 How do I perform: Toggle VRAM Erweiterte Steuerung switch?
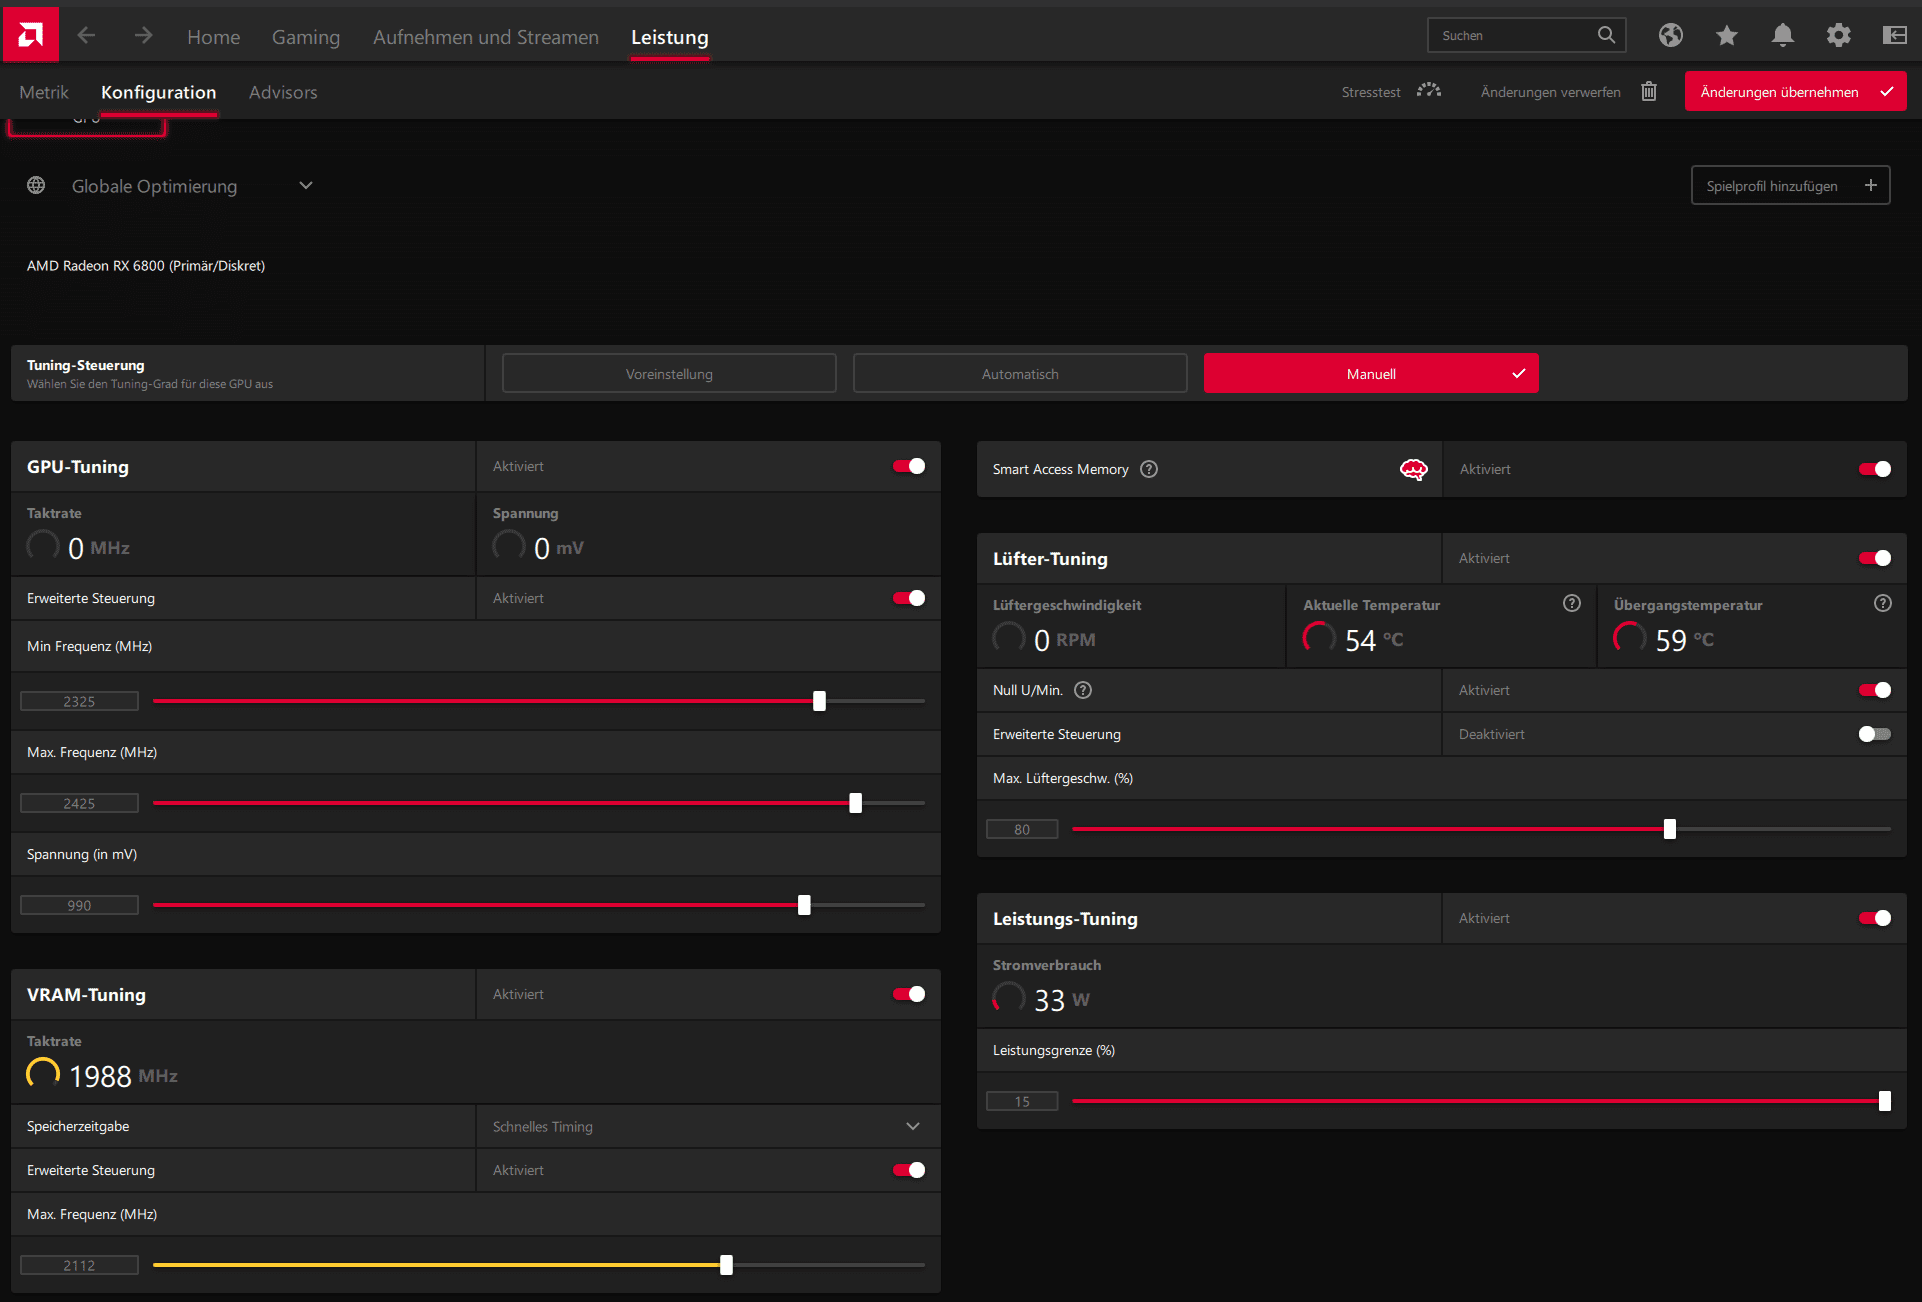tap(909, 1170)
